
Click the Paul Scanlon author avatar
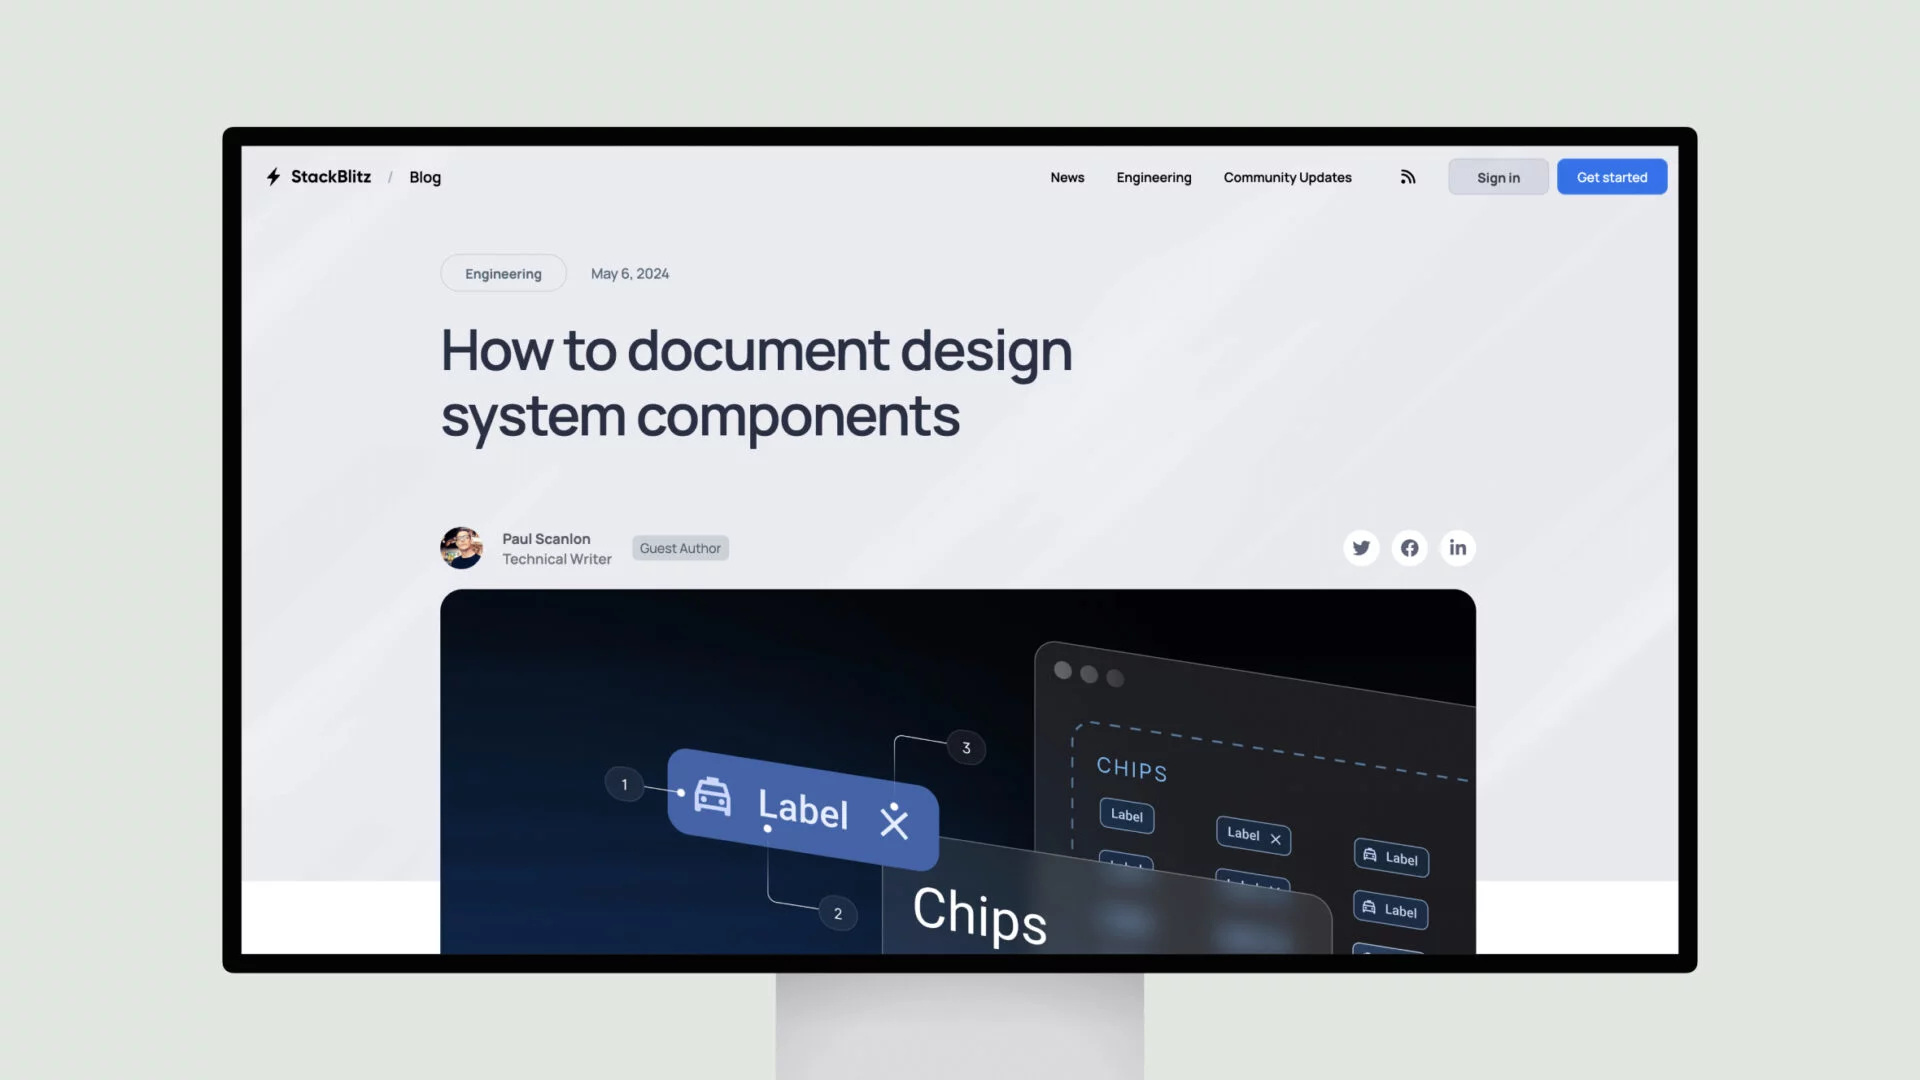462,546
